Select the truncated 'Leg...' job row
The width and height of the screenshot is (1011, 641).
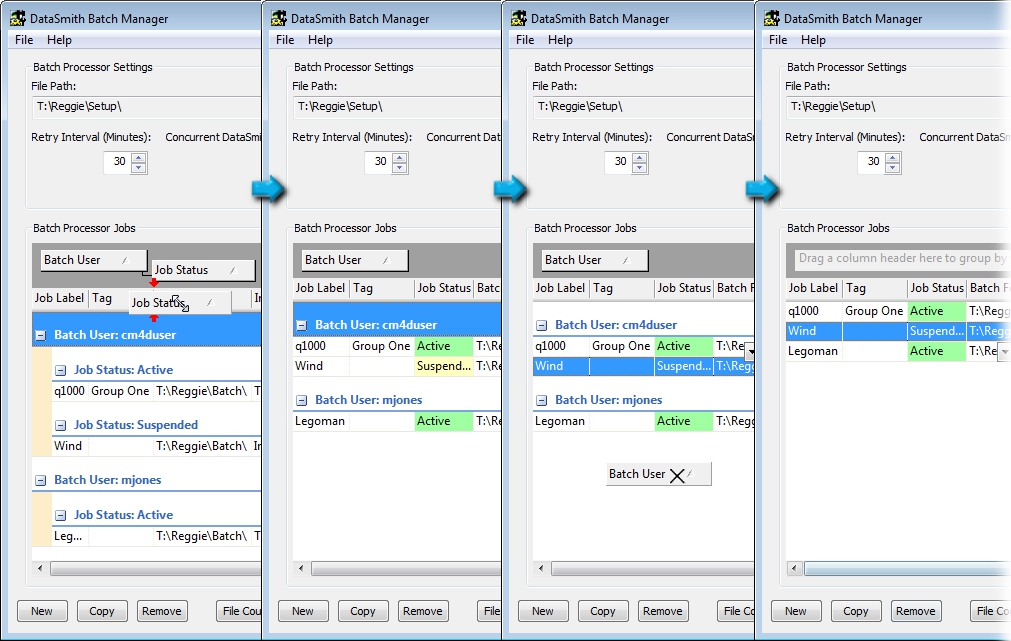(x=68, y=536)
